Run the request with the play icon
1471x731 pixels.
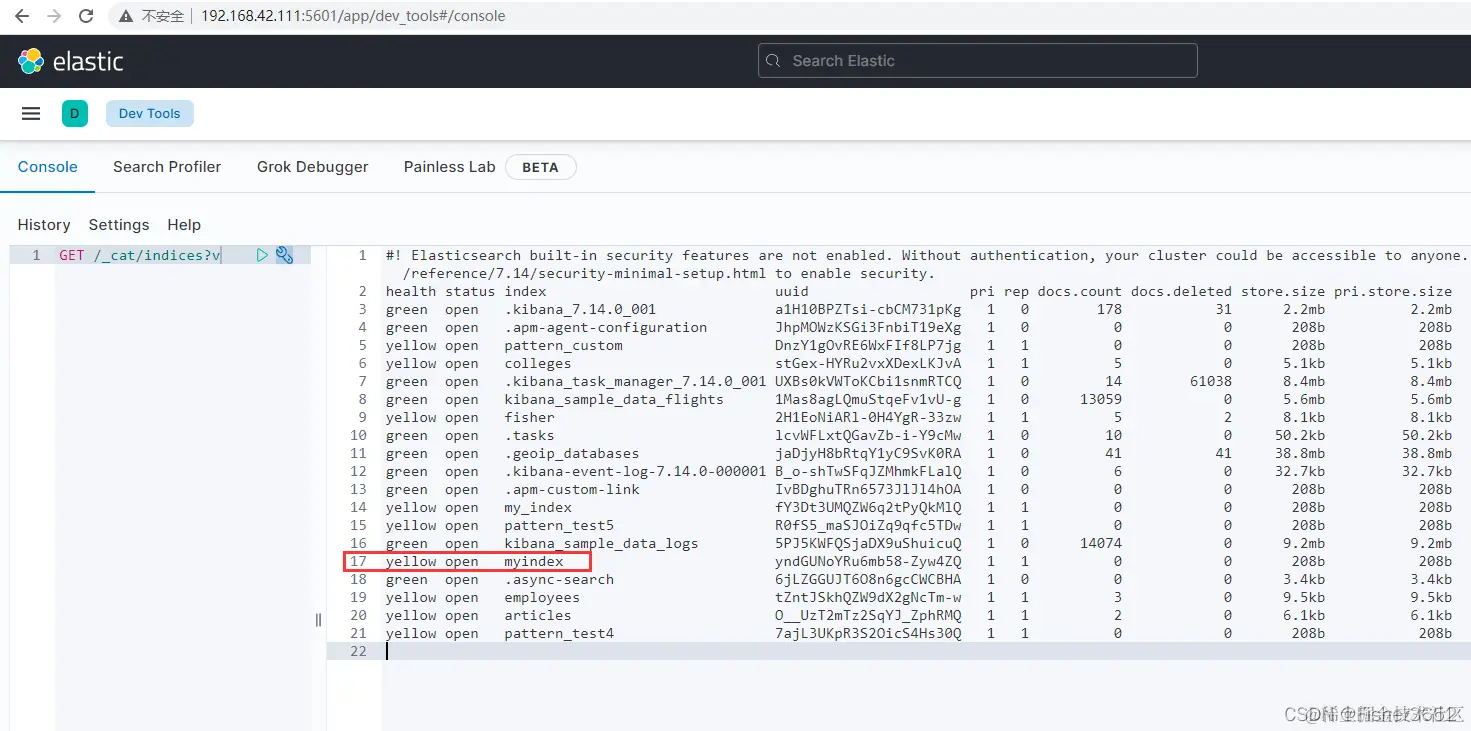[x=262, y=255]
